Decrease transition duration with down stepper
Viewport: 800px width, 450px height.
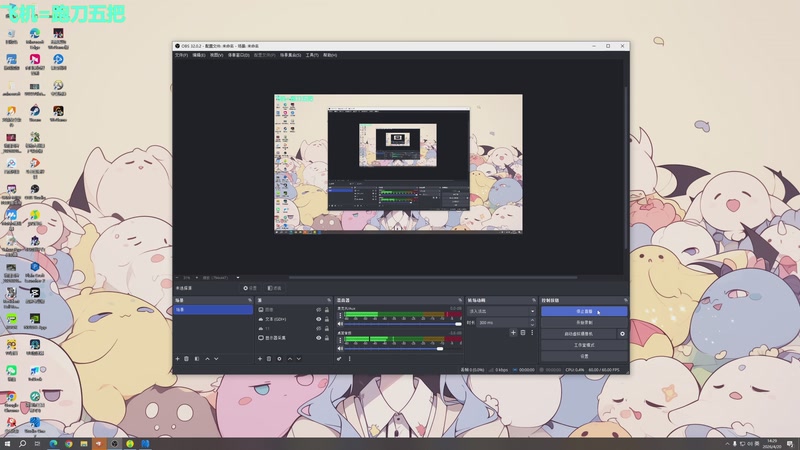(532, 325)
